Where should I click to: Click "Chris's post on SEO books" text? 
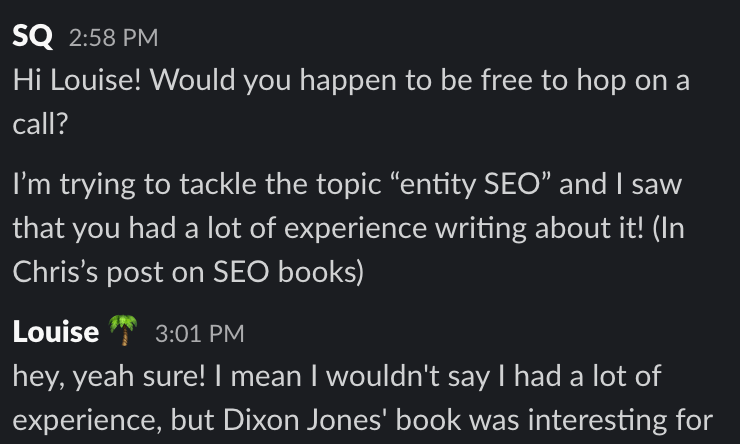186,273
